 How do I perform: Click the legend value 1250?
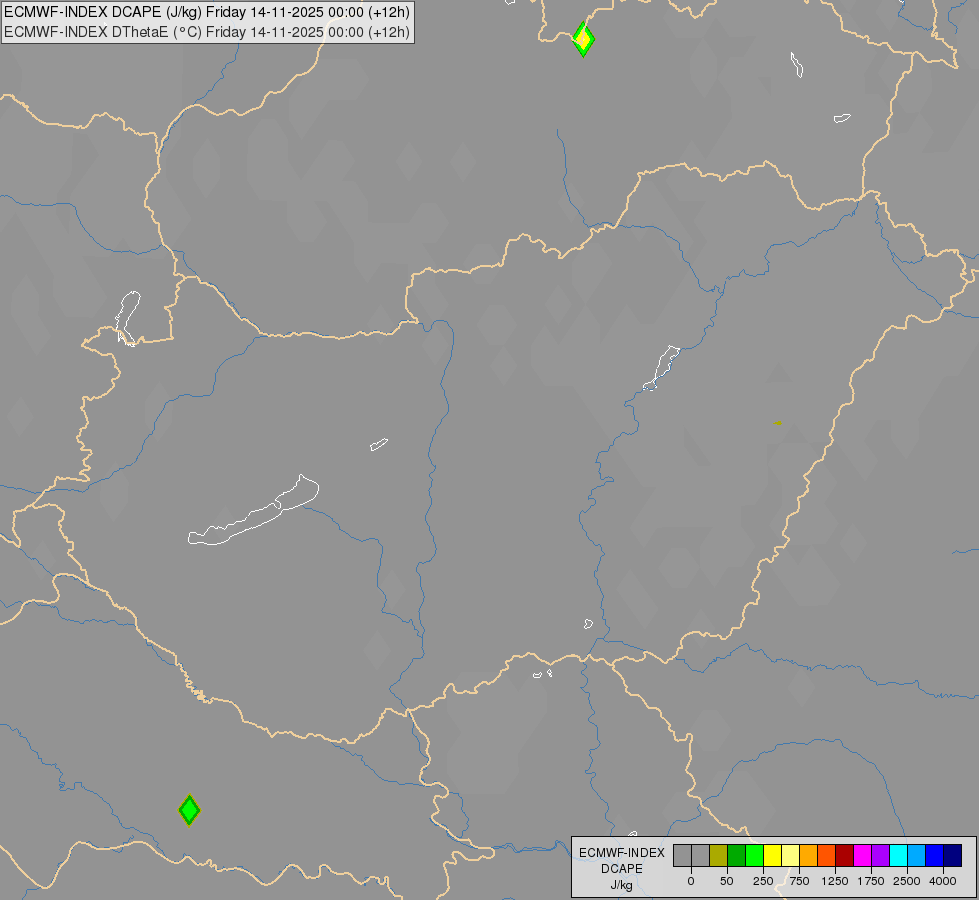835,881
